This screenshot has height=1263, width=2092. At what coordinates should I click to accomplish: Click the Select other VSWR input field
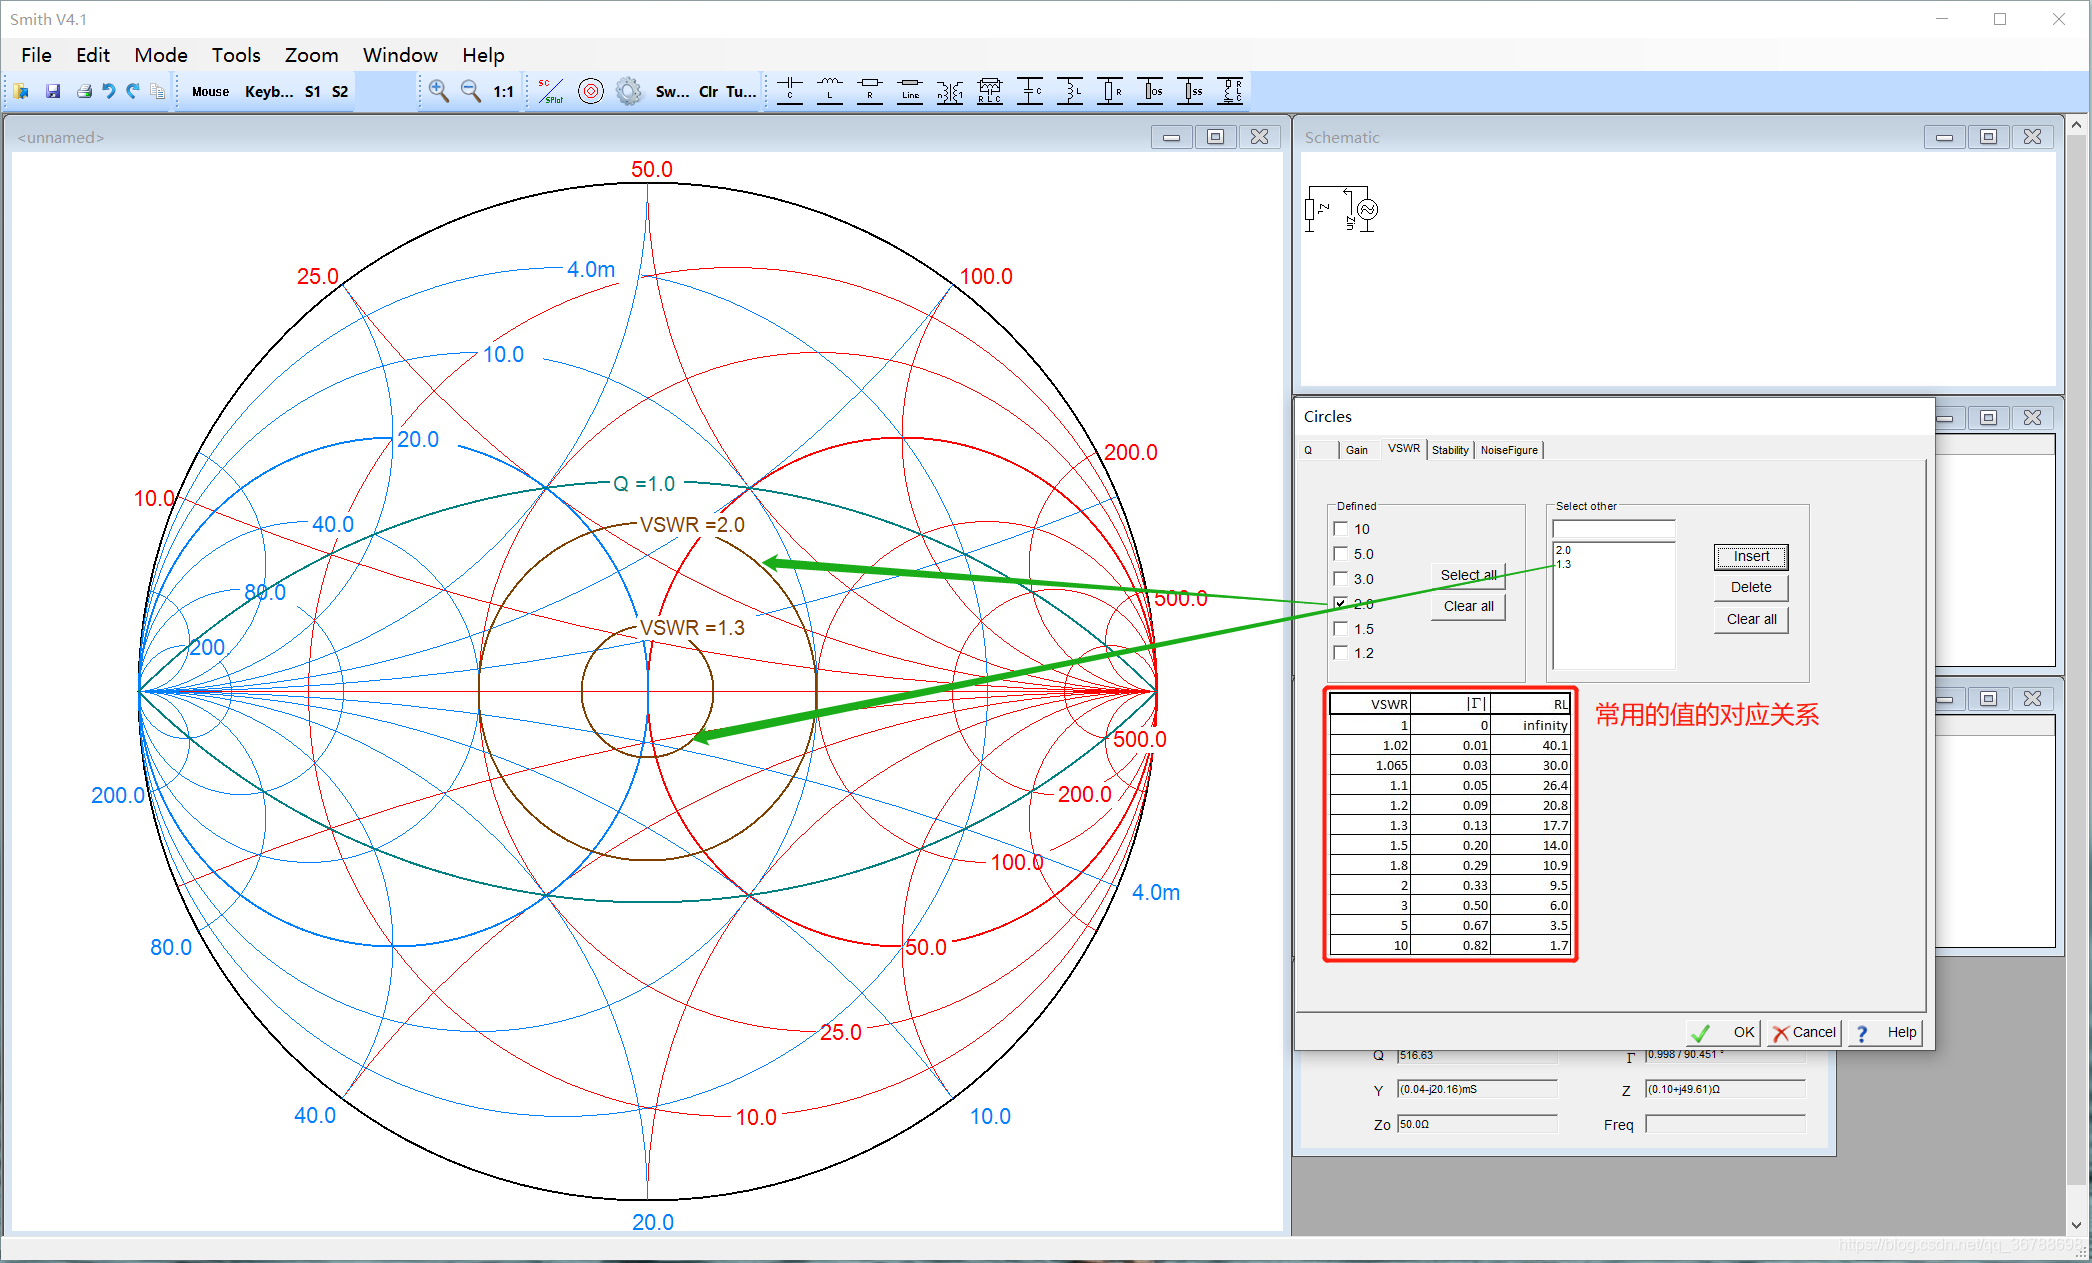(x=1613, y=529)
